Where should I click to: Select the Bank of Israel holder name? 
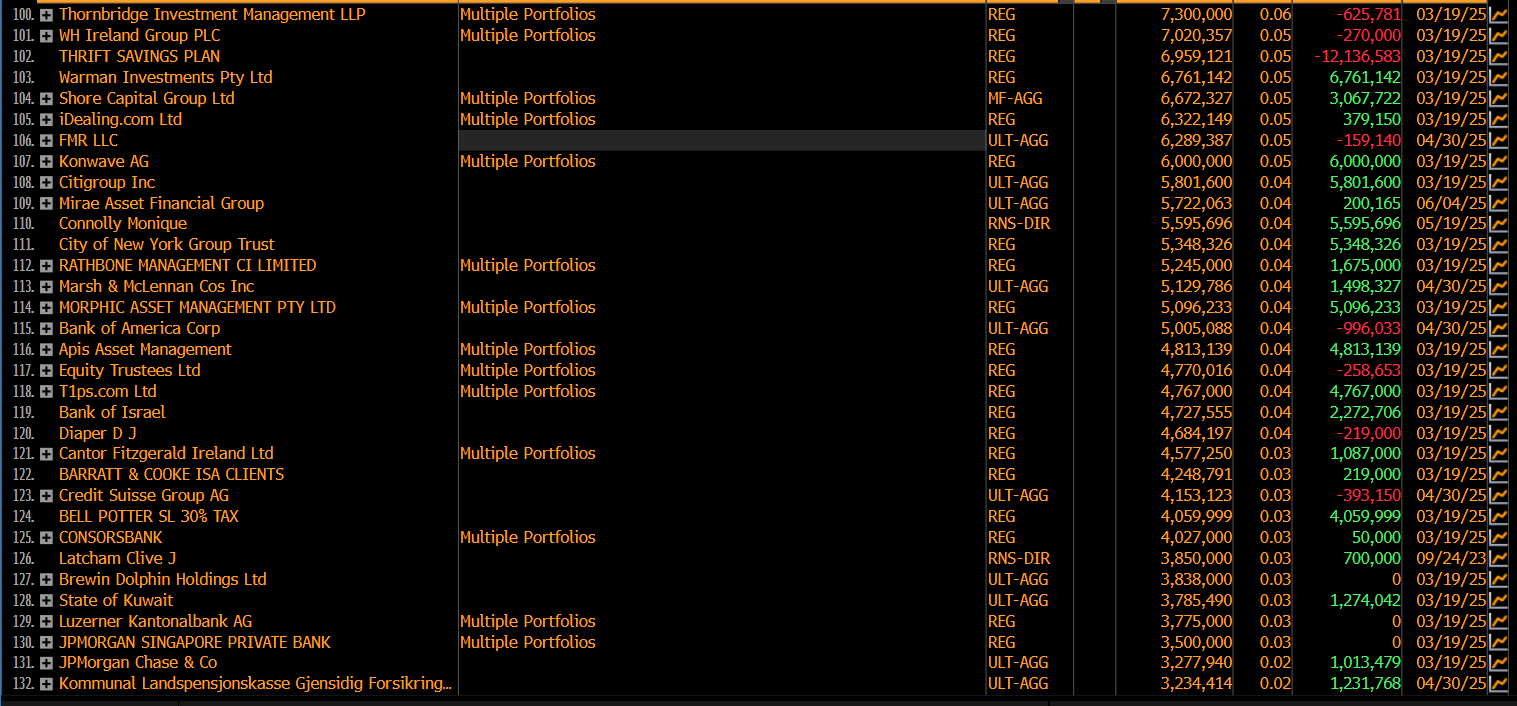[x=112, y=412]
